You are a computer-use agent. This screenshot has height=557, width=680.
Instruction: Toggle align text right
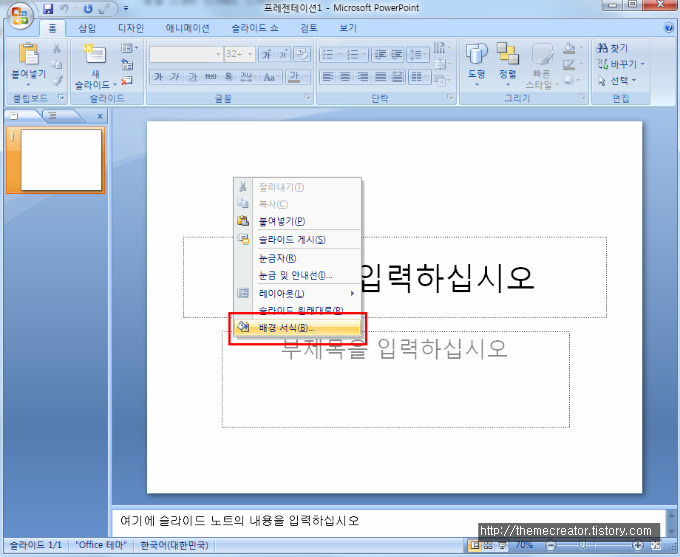tap(363, 77)
